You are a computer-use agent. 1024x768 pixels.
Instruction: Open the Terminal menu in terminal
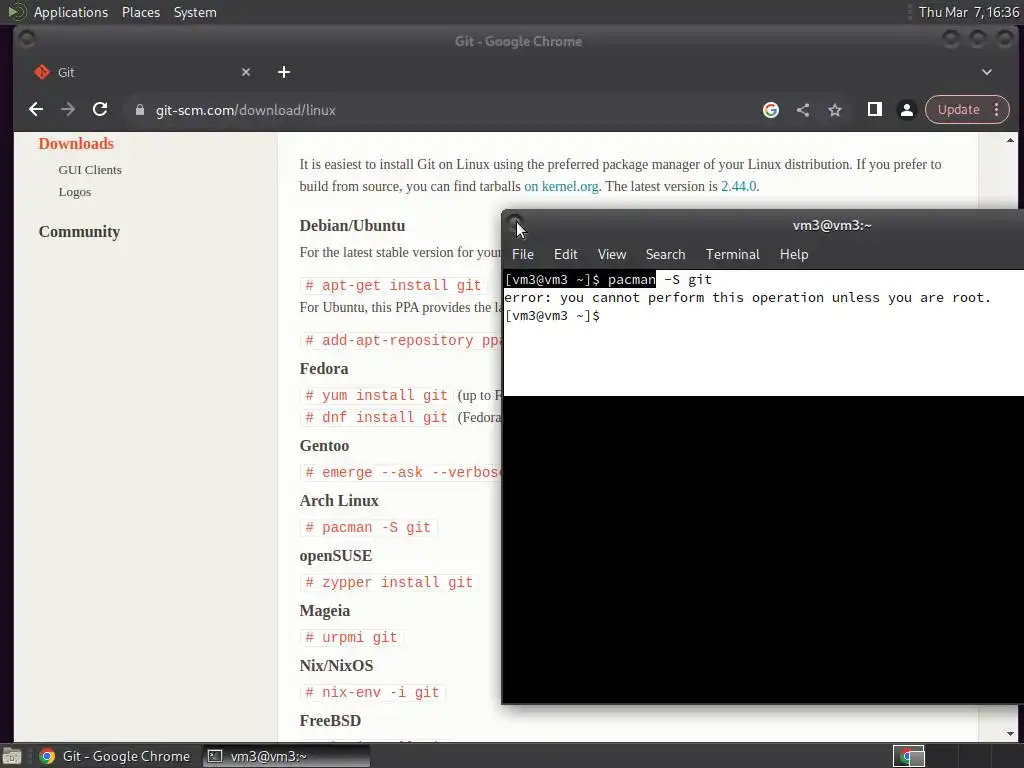pos(732,254)
